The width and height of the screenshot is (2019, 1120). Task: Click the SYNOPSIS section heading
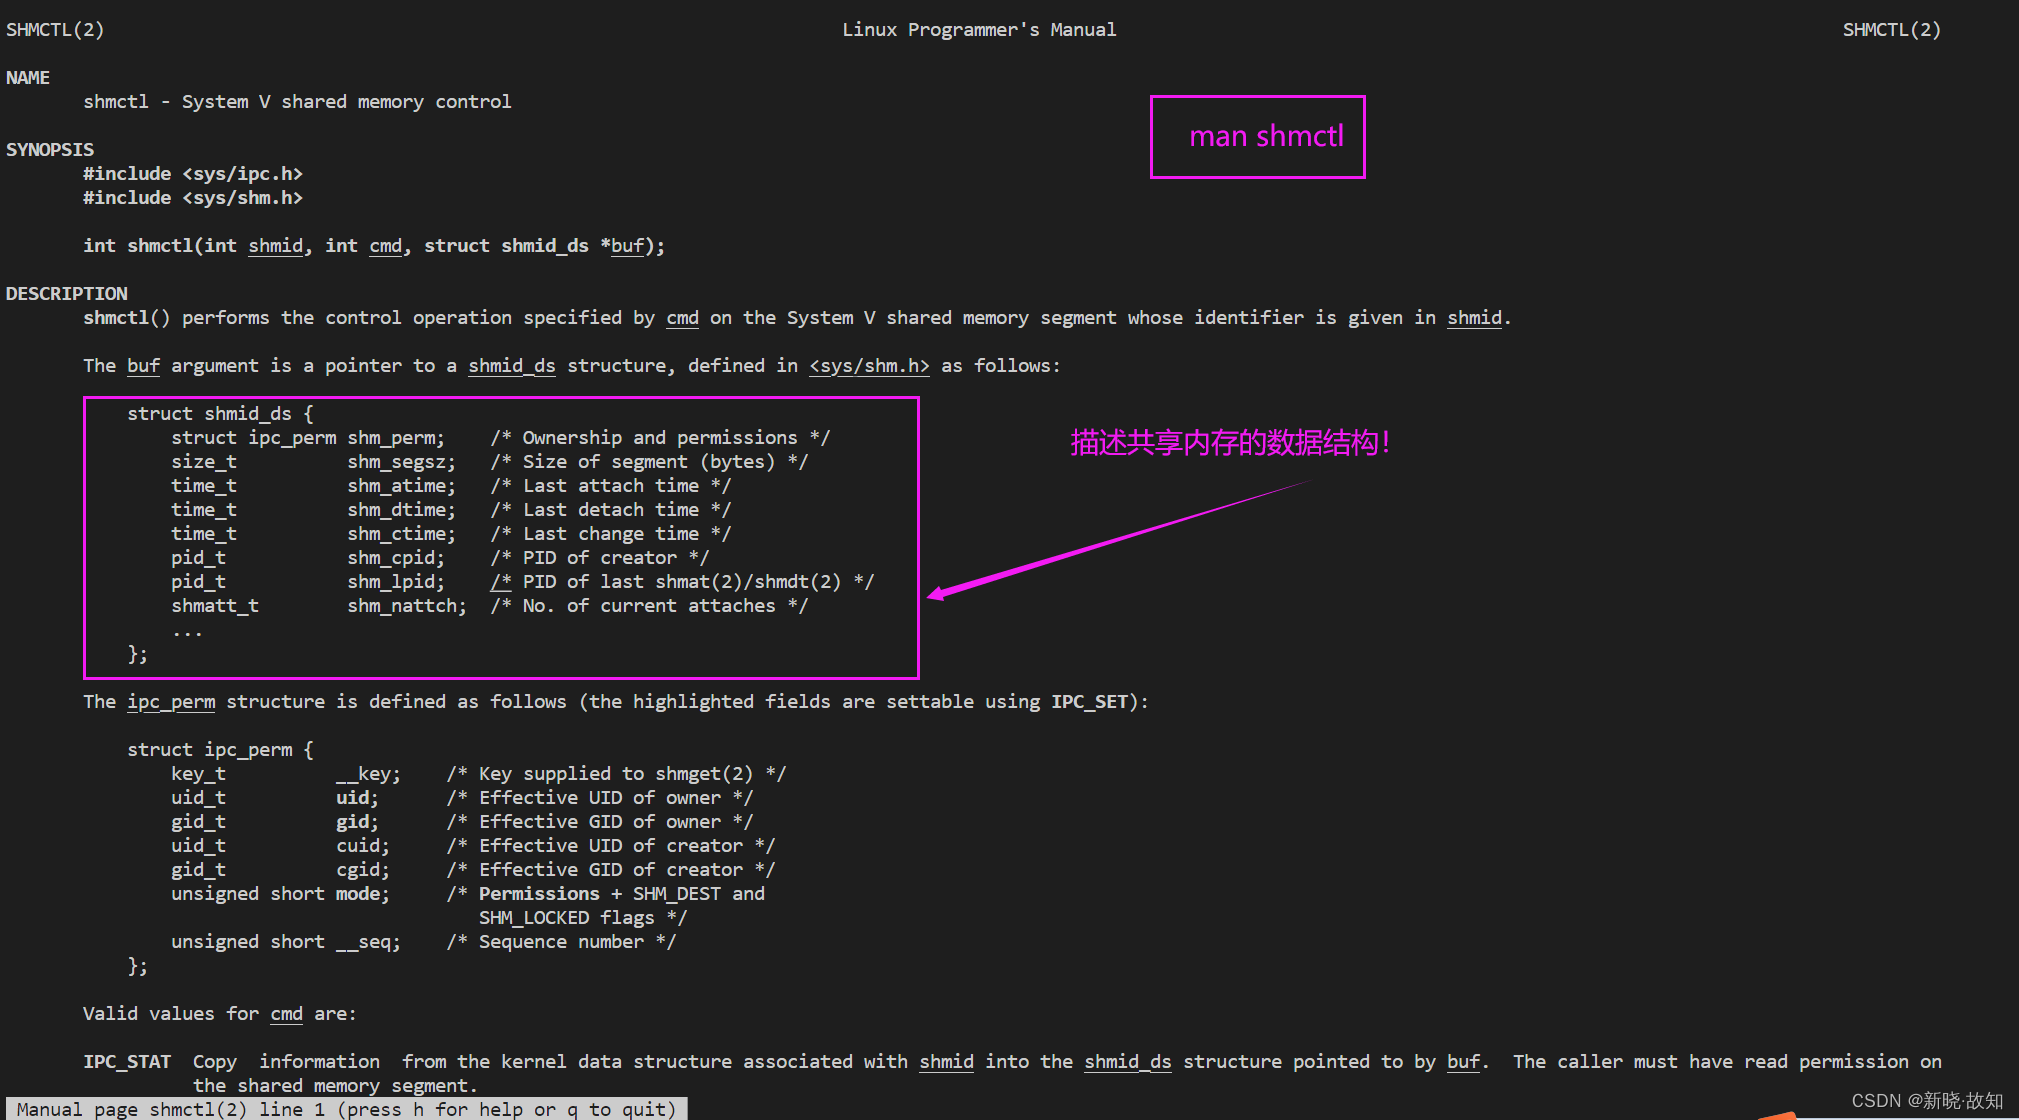(50, 150)
